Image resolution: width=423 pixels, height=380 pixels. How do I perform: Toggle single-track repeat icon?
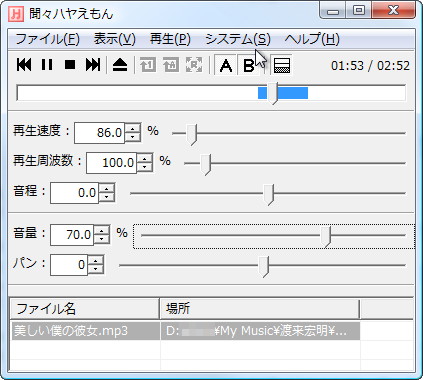point(148,65)
